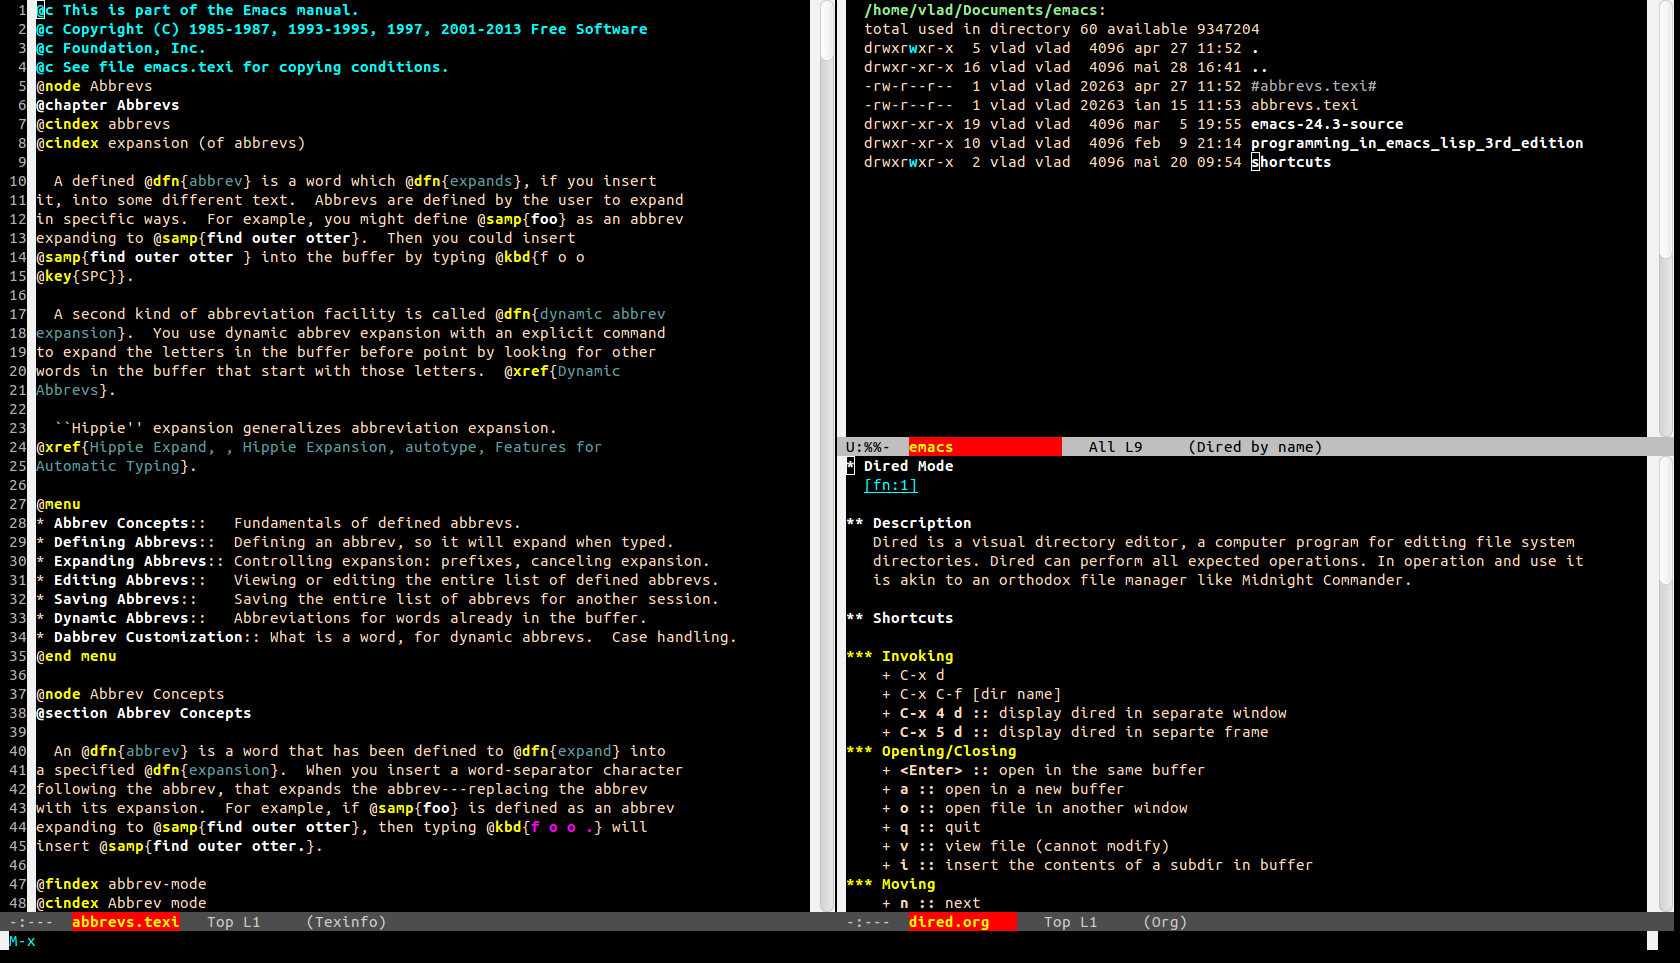Follow the [fn:1] footnote link

click(890, 485)
